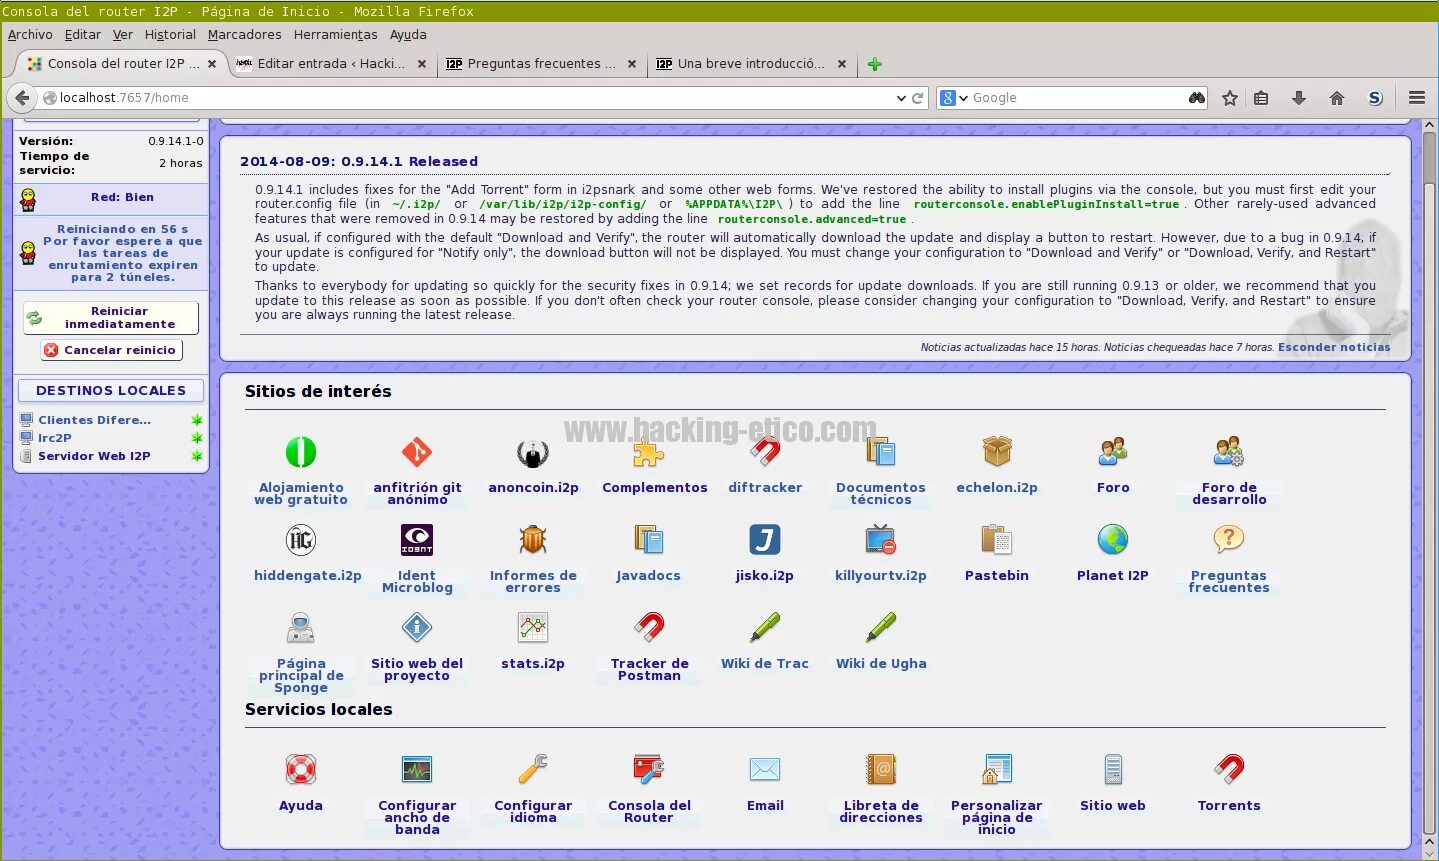Open the Archivo menu

tap(30, 35)
